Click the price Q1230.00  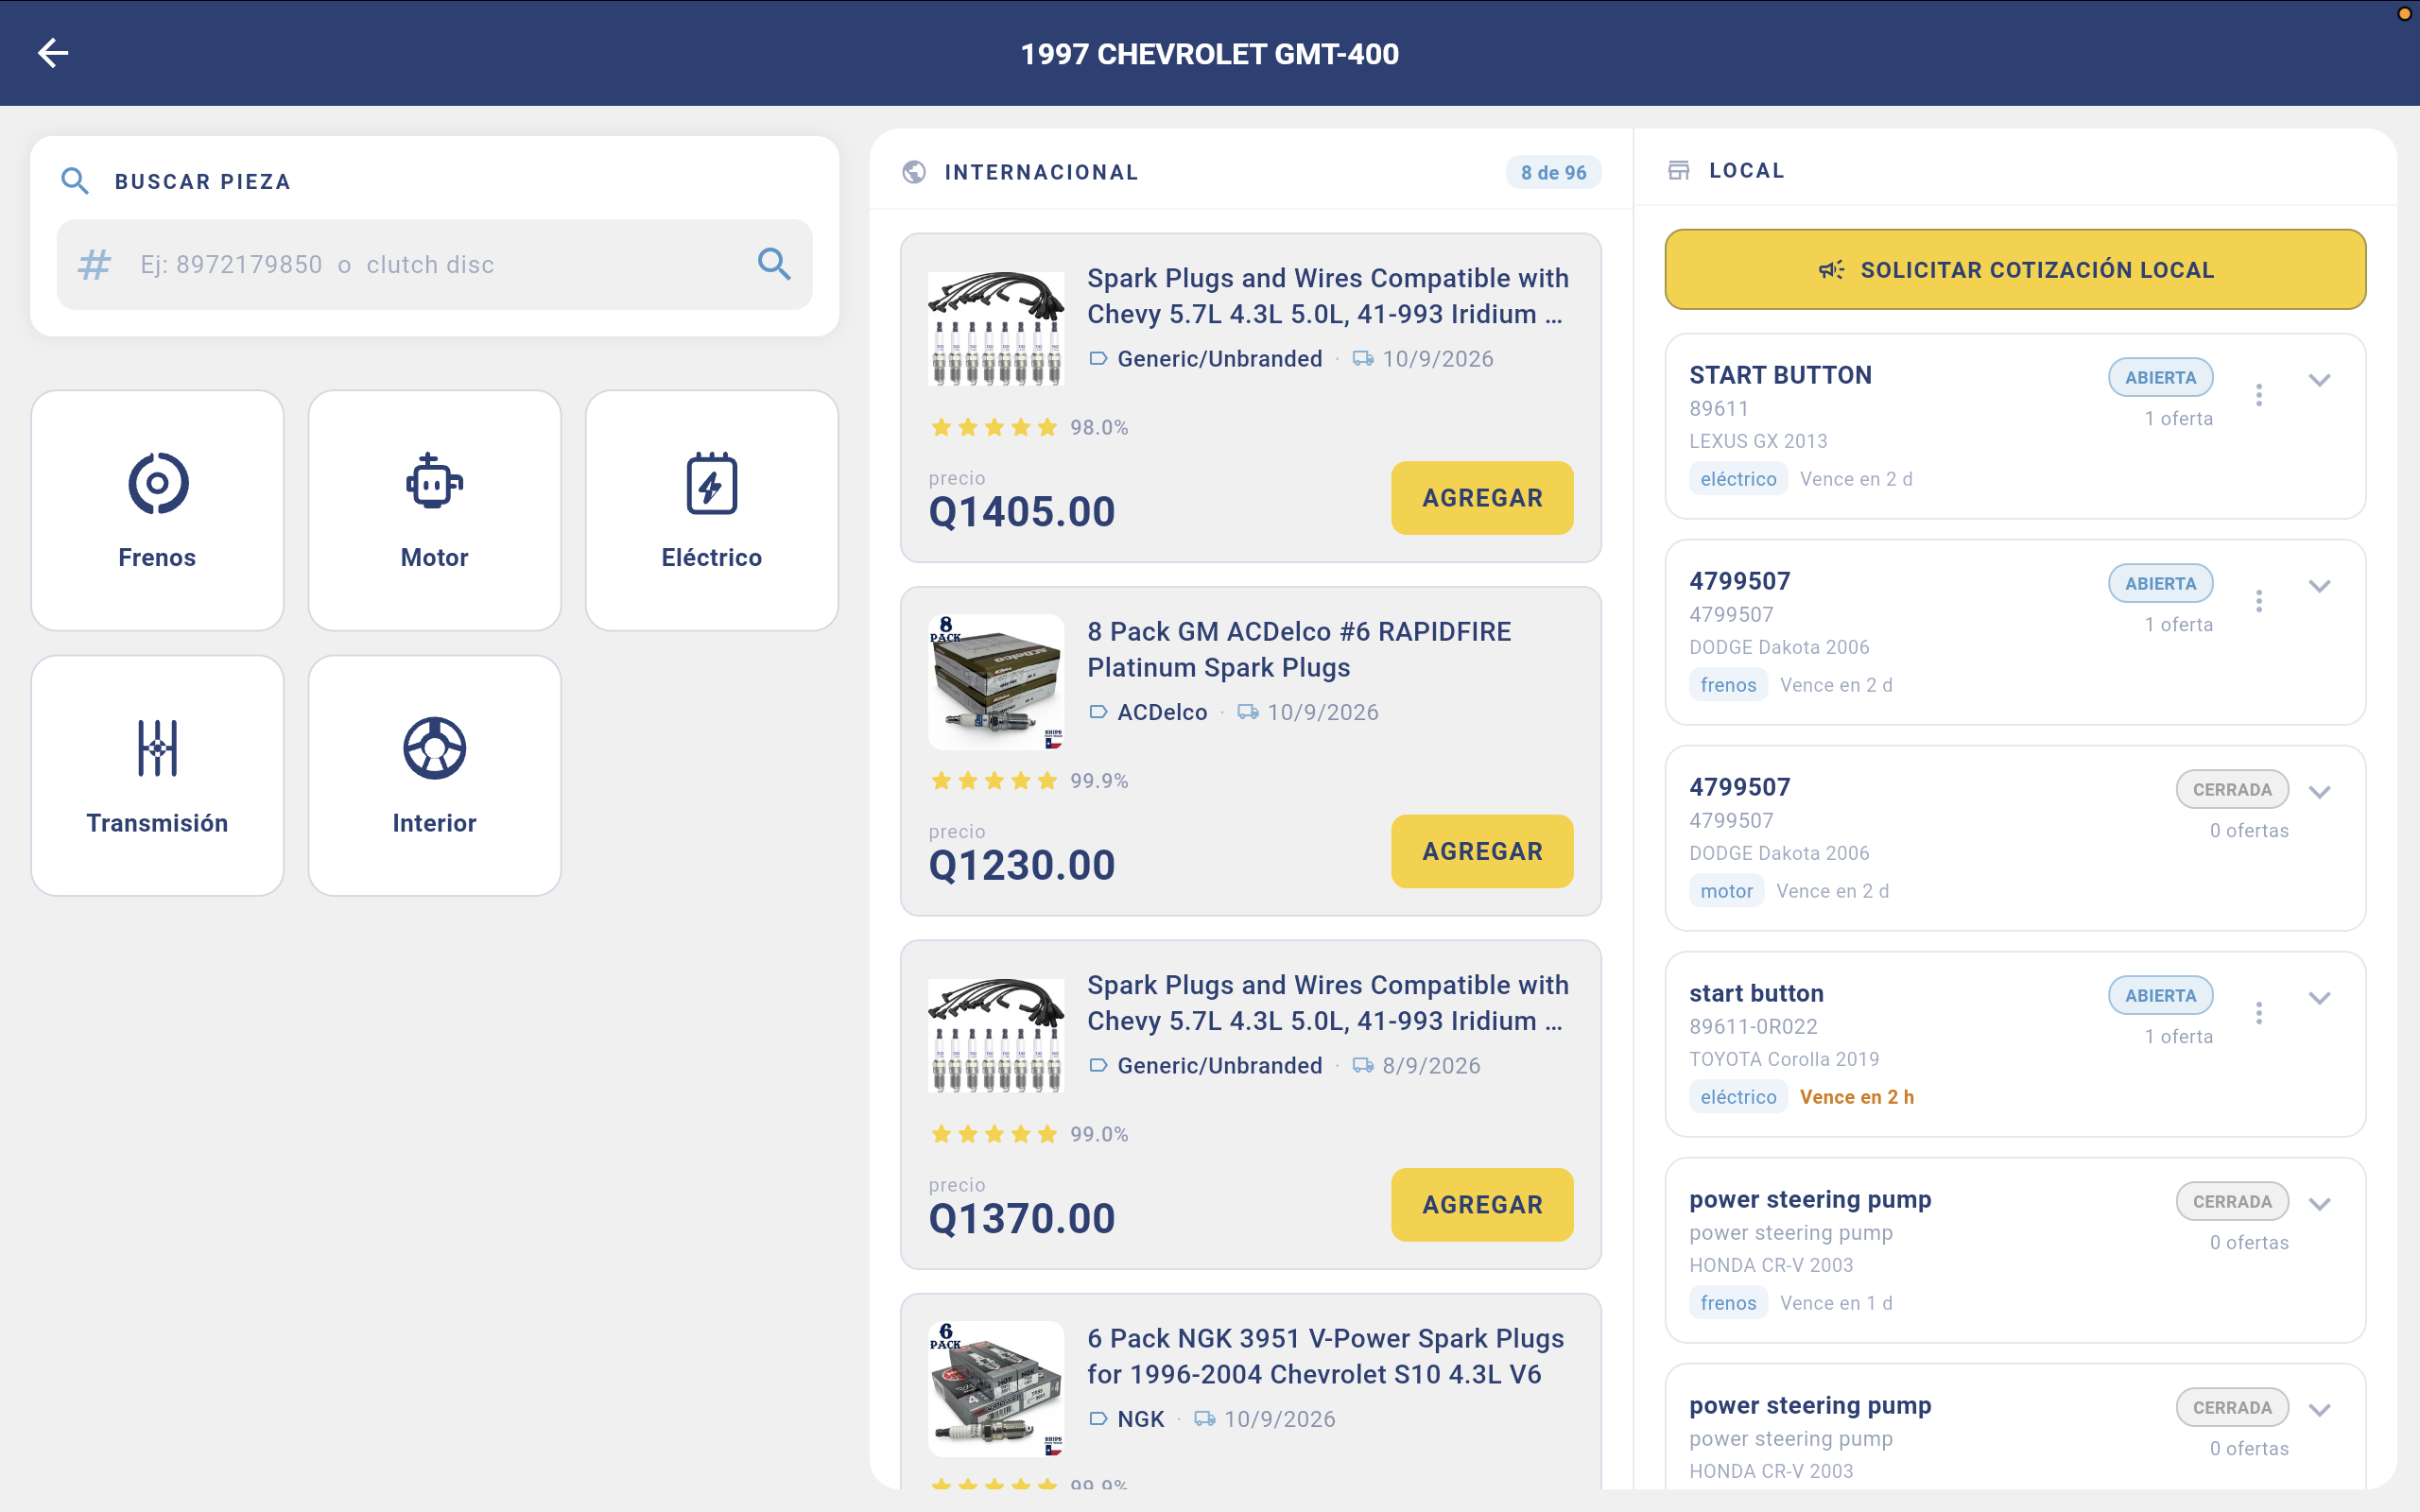pos(1022,866)
